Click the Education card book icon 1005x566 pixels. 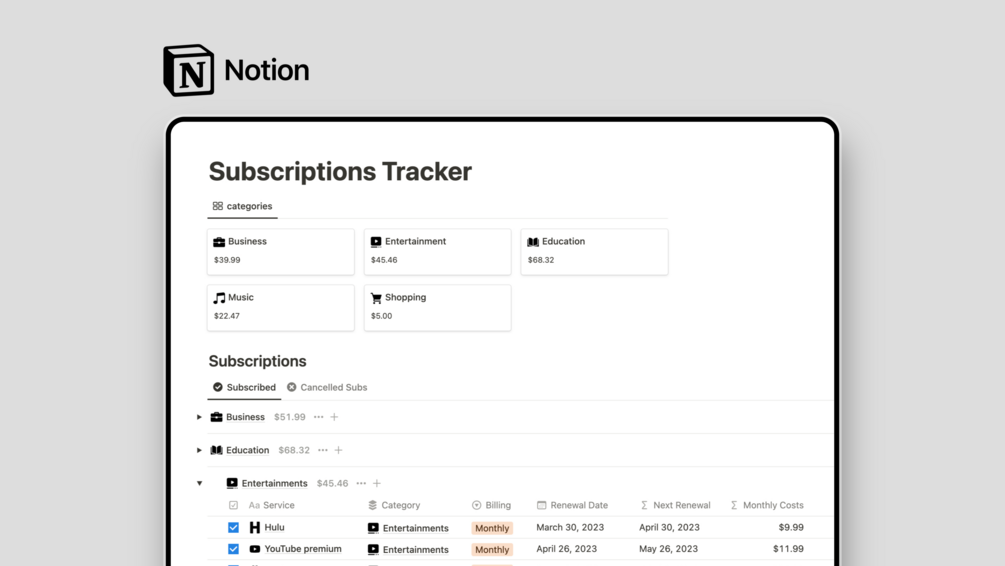[533, 242]
